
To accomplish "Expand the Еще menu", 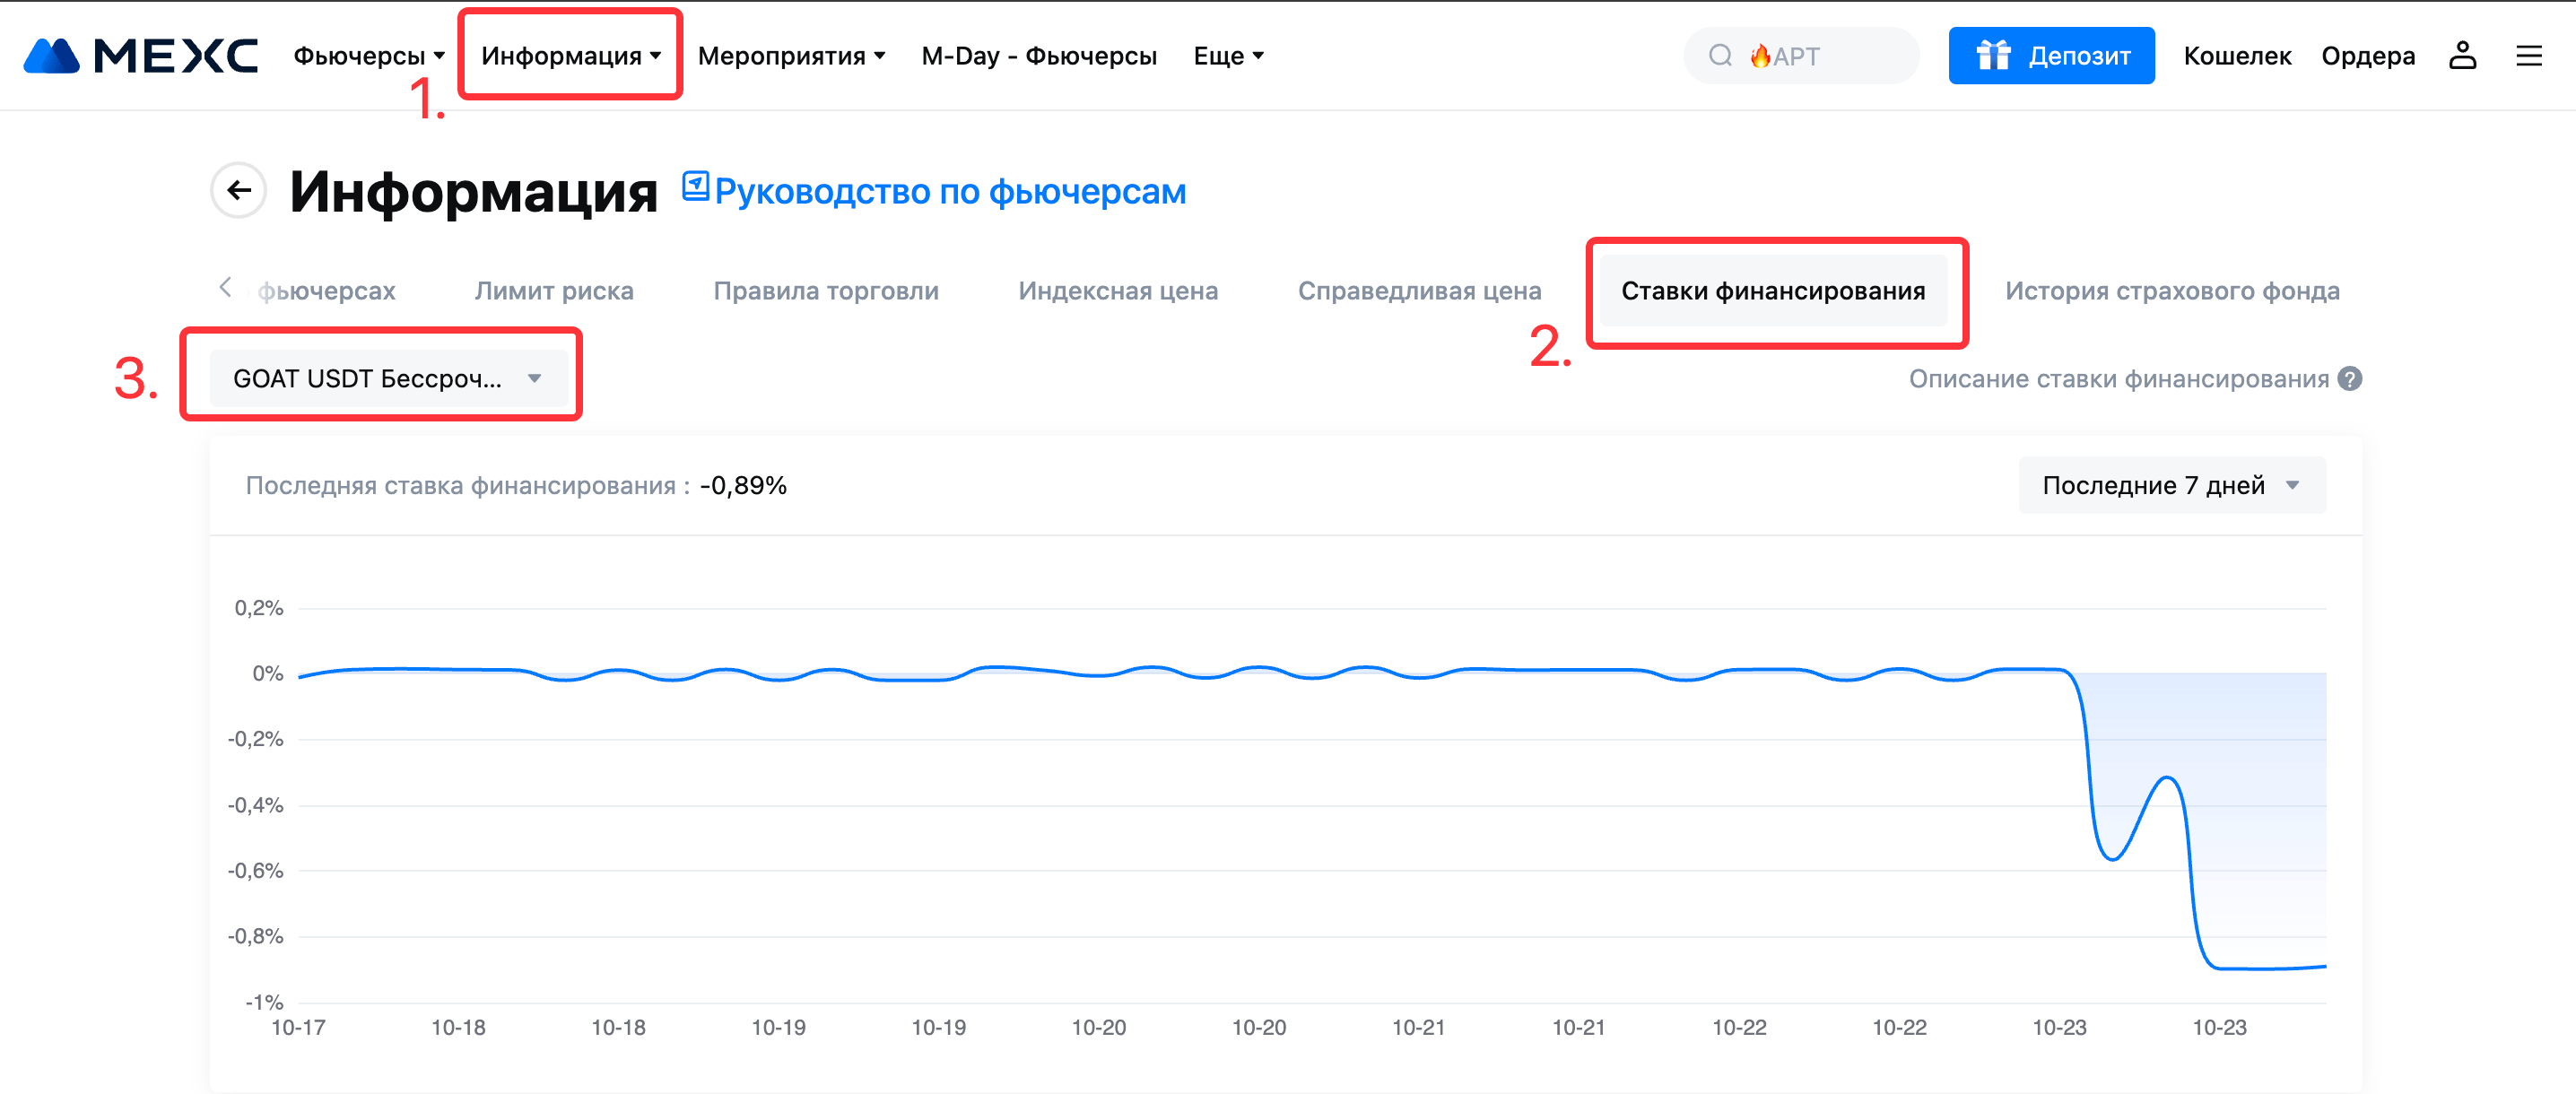I will coord(1228,56).
